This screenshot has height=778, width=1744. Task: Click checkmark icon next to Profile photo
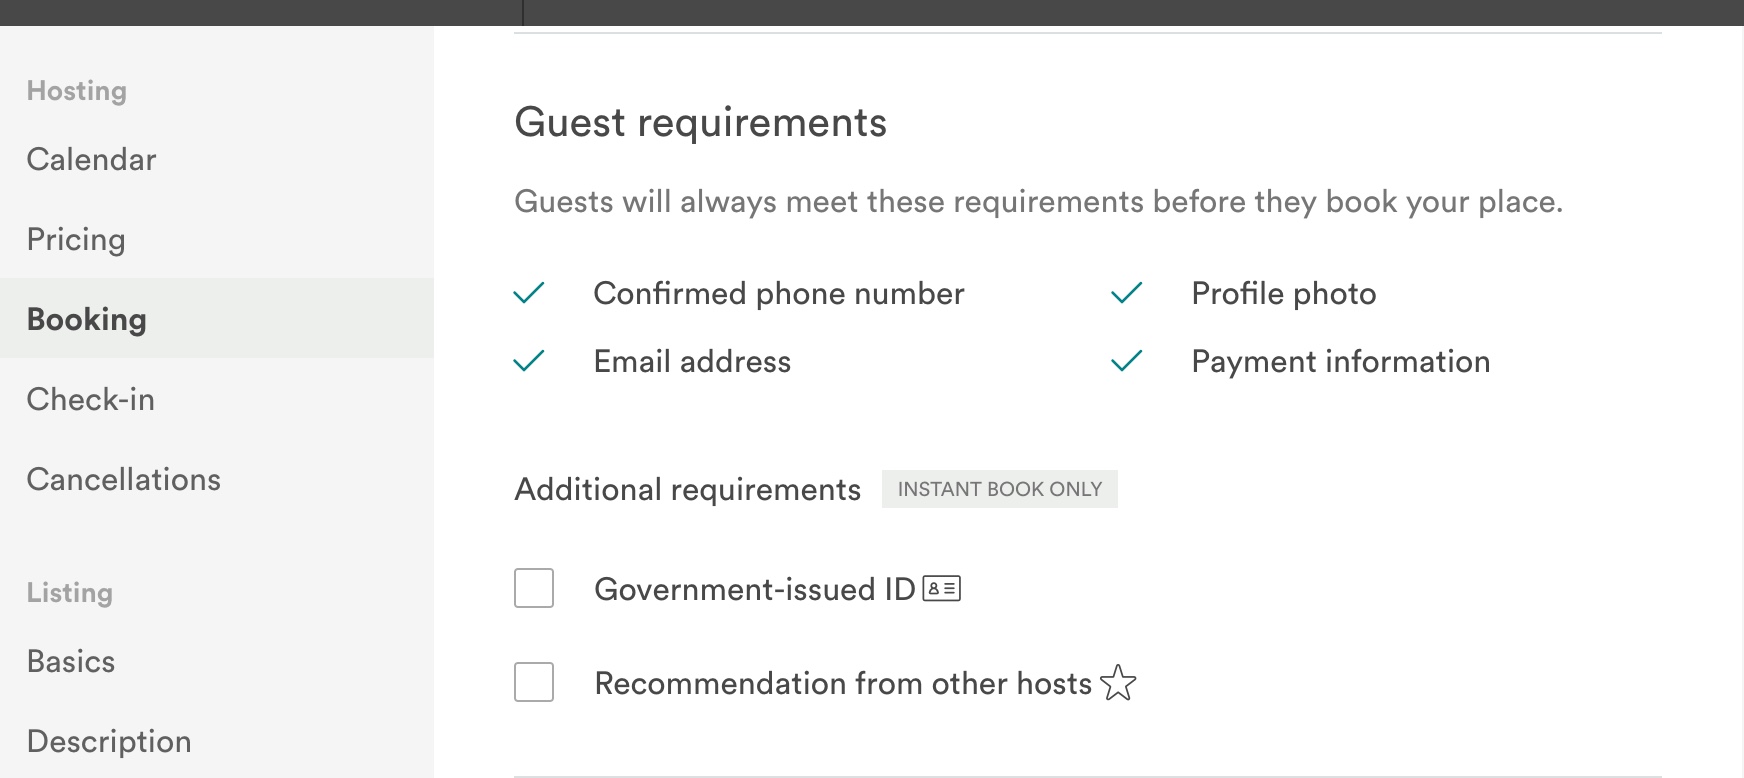click(x=1126, y=293)
